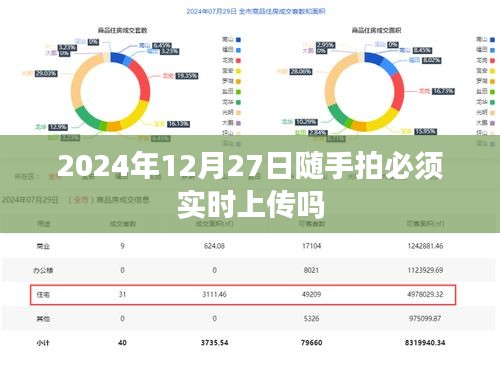Click the 15.95% label for 宝安
The width and height of the screenshot is (500, 368).
[x=425, y=131]
